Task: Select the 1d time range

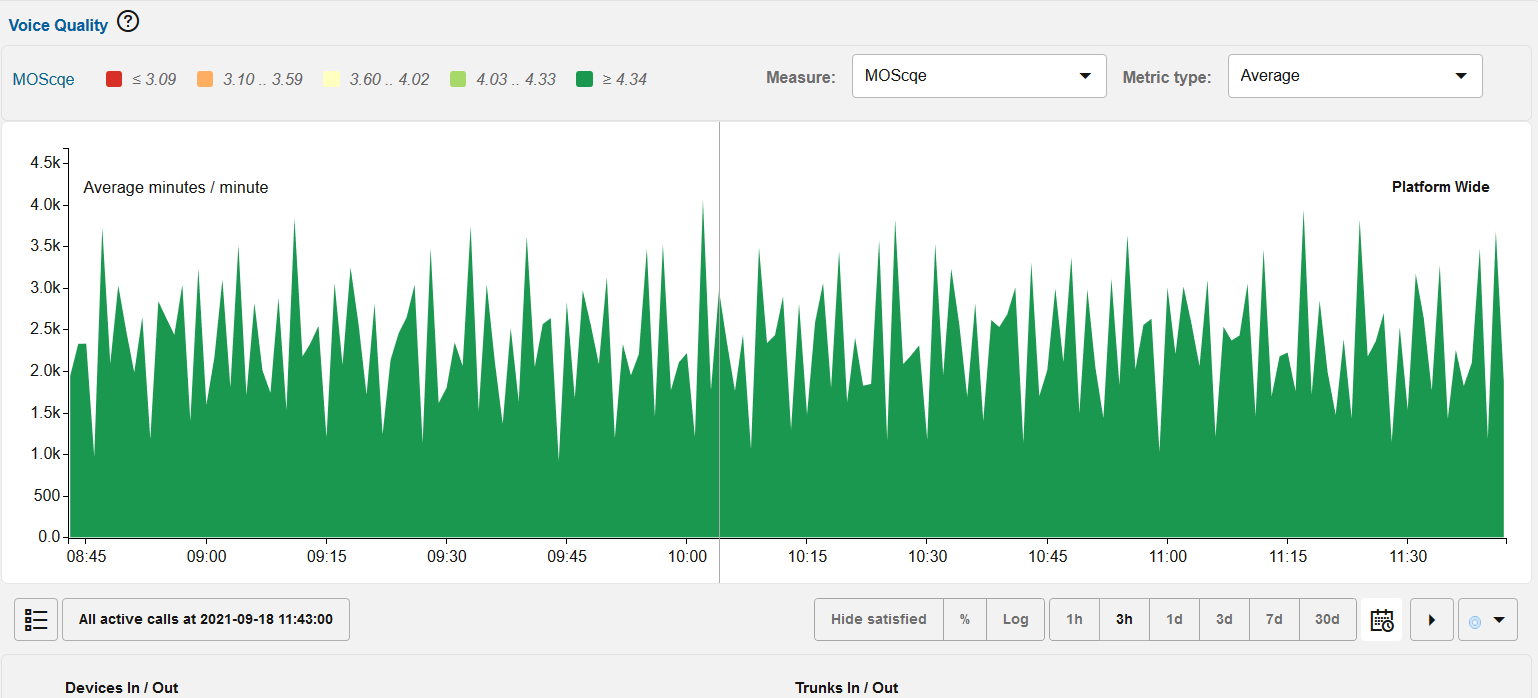Action: click(x=1174, y=620)
